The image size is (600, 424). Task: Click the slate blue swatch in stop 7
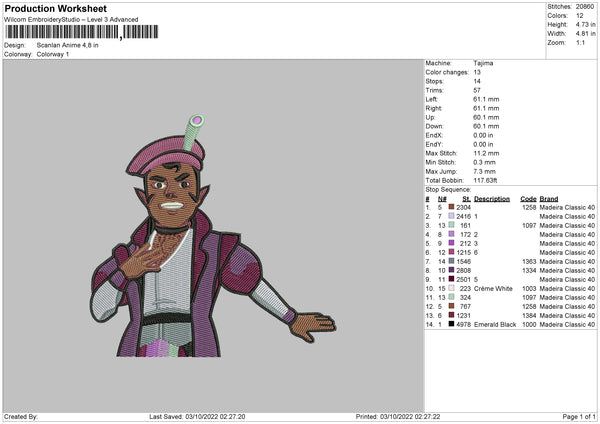(452, 261)
